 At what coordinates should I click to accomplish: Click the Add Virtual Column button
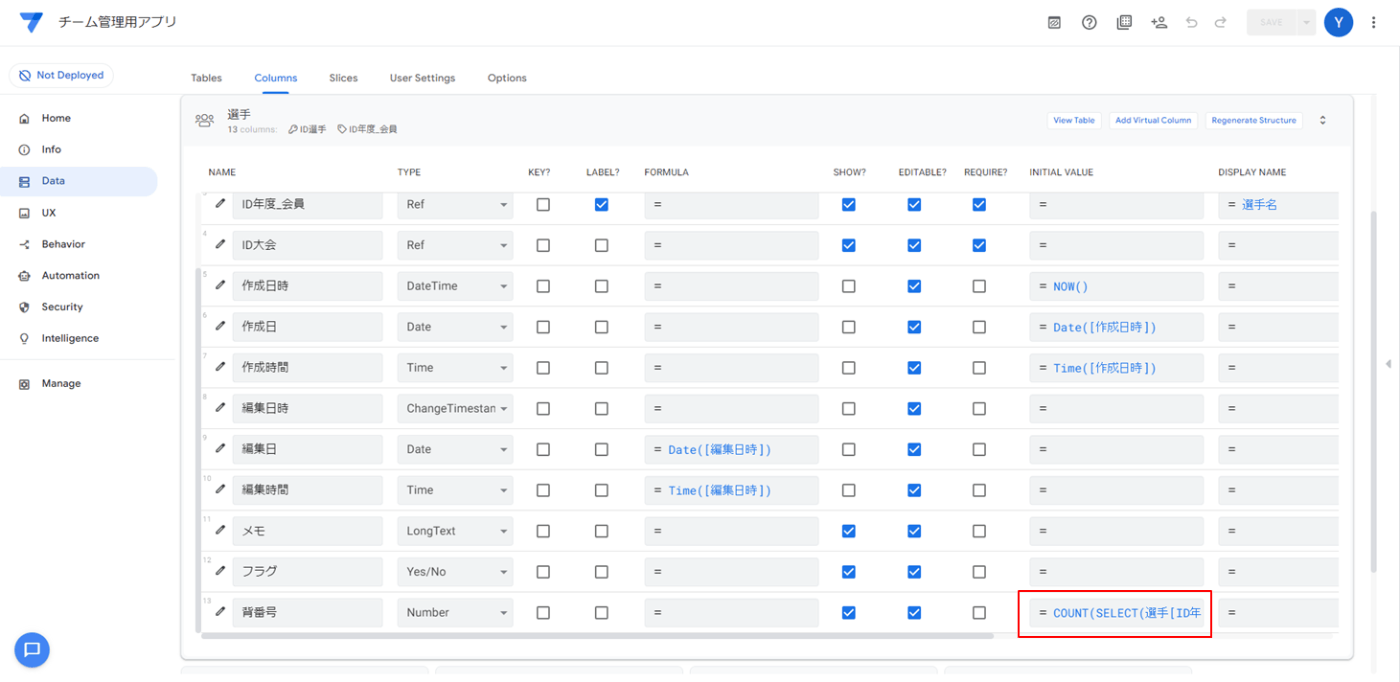[1153, 120]
